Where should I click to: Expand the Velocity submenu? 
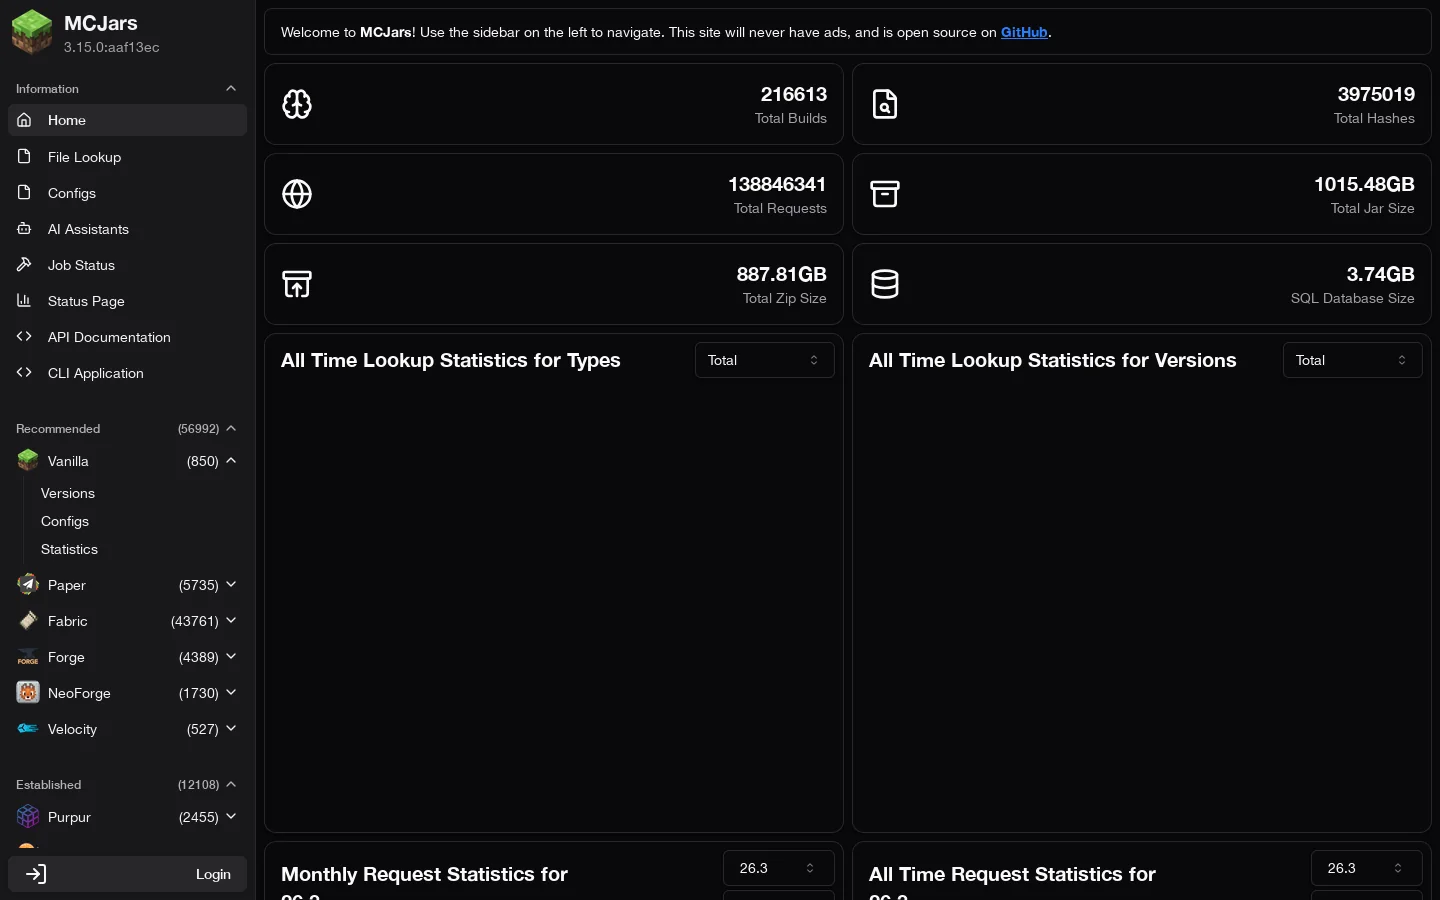(231, 729)
